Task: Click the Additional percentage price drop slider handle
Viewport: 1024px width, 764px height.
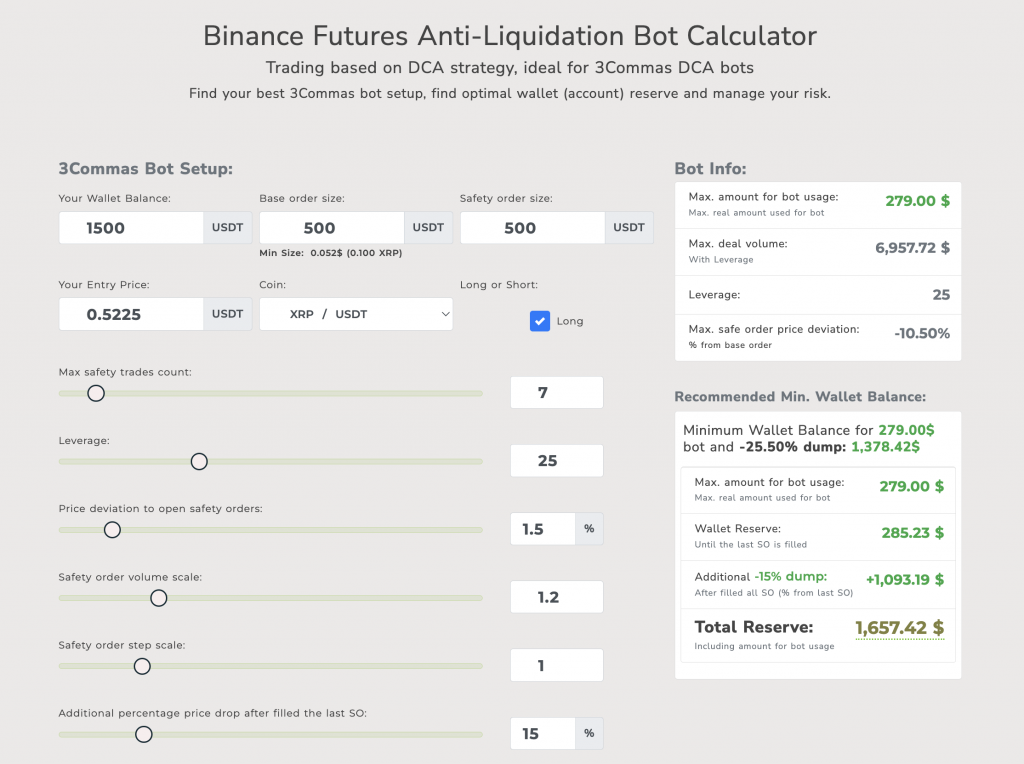Action: pyautogui.click(x=144, y=734)
